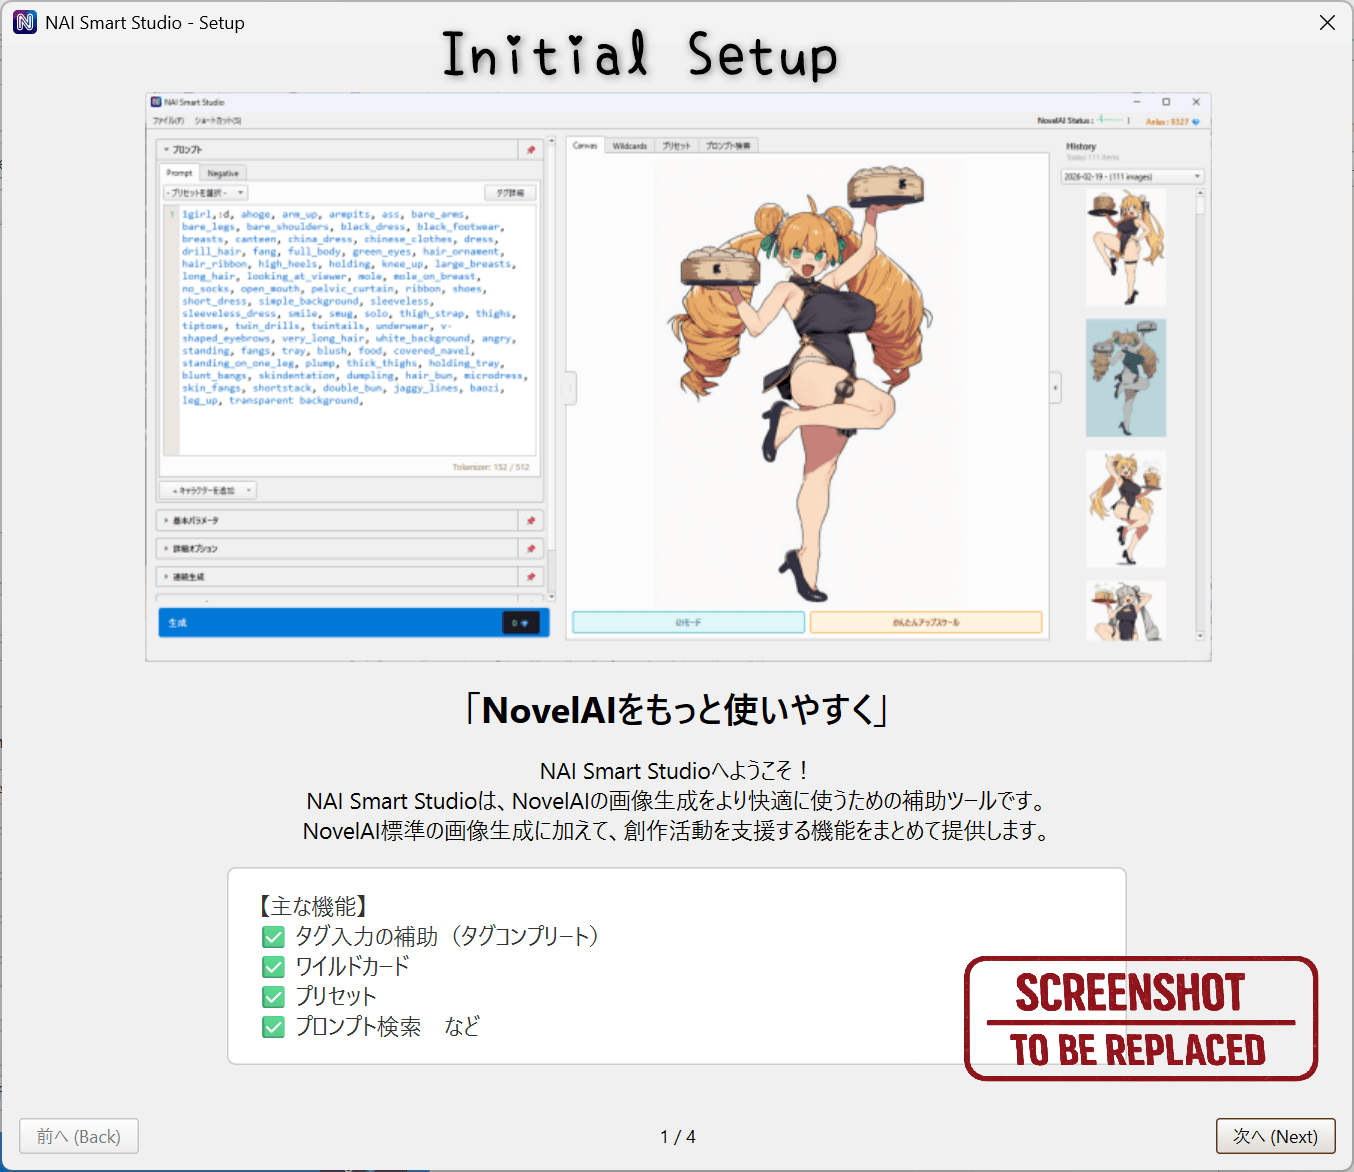Click the Anlas crystal icon

1196,122
